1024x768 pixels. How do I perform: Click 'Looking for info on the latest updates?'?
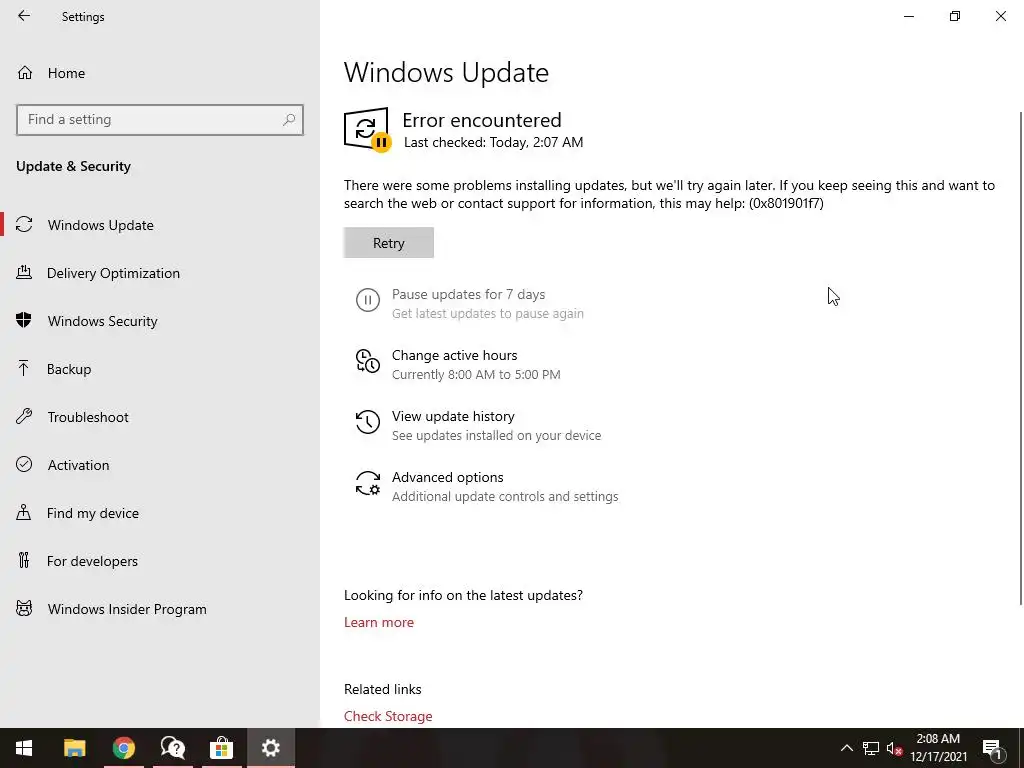click(x=463, y=595)
